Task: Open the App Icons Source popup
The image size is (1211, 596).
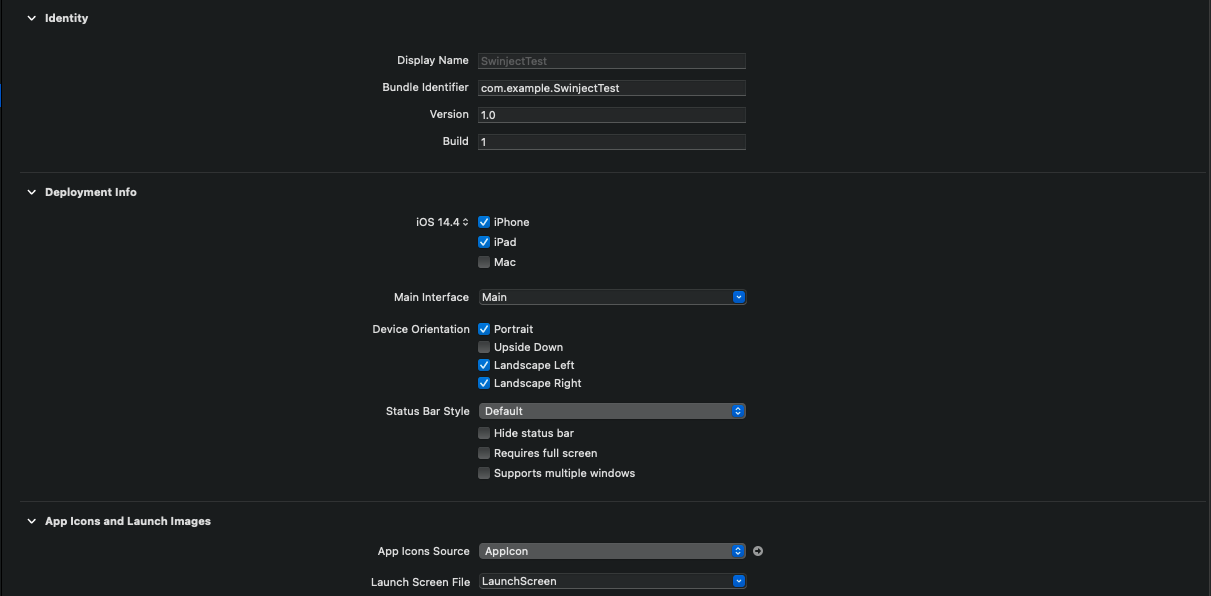Action: point(612,551)
